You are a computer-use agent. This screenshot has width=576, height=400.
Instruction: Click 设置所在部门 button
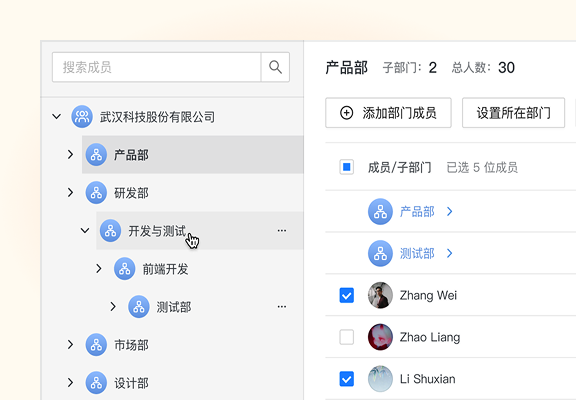513,113
